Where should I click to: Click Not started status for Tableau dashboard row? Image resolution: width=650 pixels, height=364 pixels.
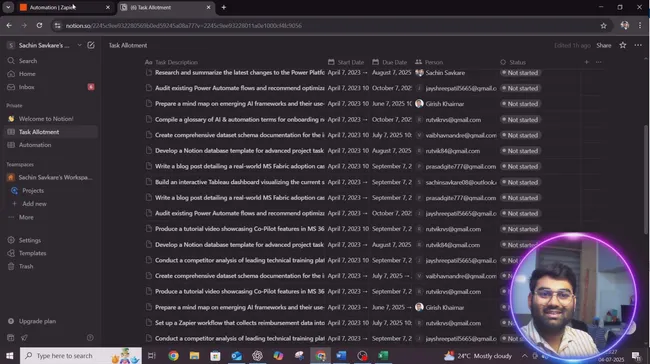[520, 182]
